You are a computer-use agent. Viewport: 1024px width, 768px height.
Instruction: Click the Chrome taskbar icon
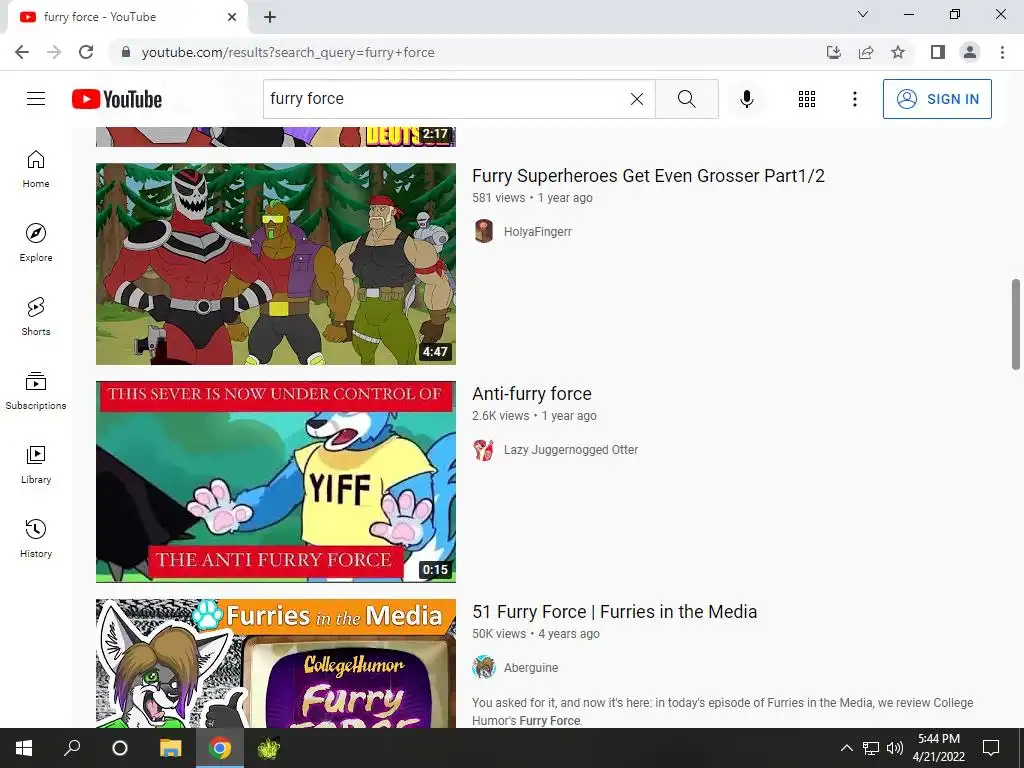(x=220, y=748)
